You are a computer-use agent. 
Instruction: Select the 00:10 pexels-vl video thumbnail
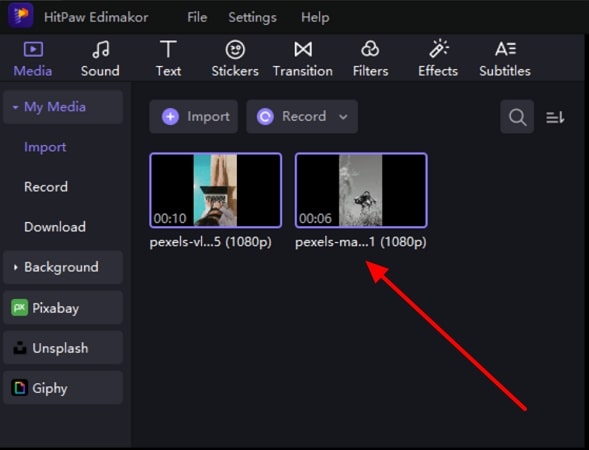tap(216, 190)
